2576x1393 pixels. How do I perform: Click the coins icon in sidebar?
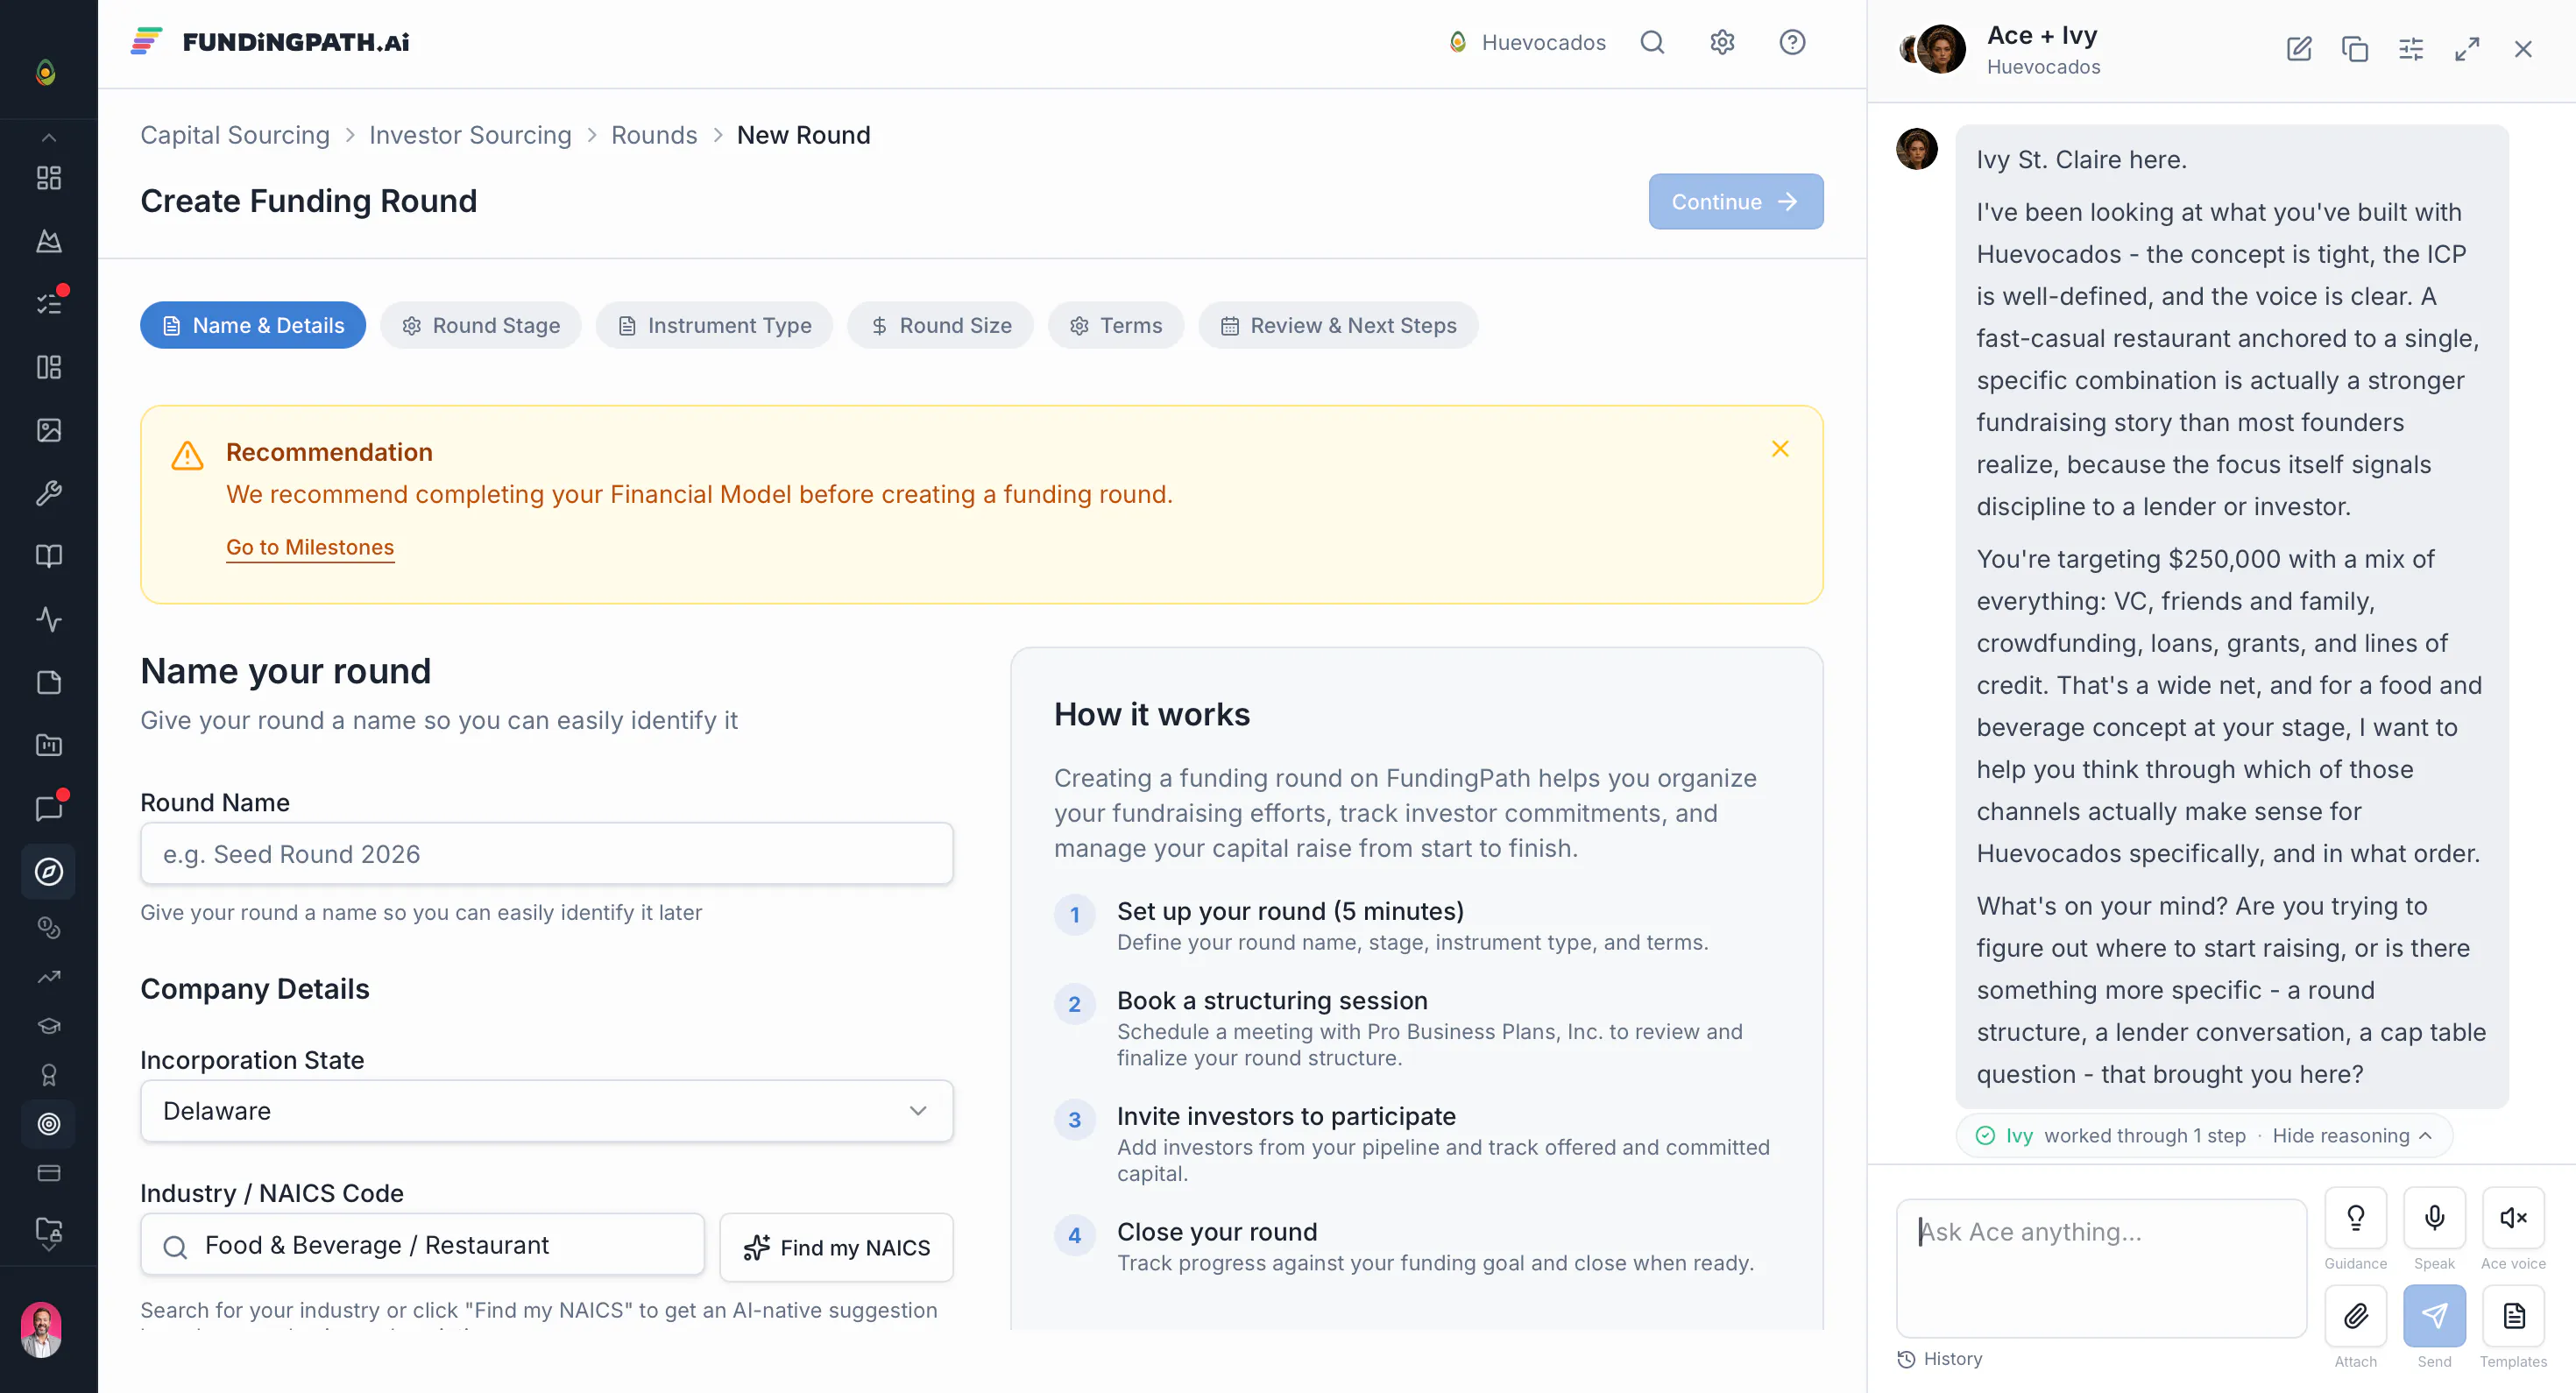click(48, 928)
